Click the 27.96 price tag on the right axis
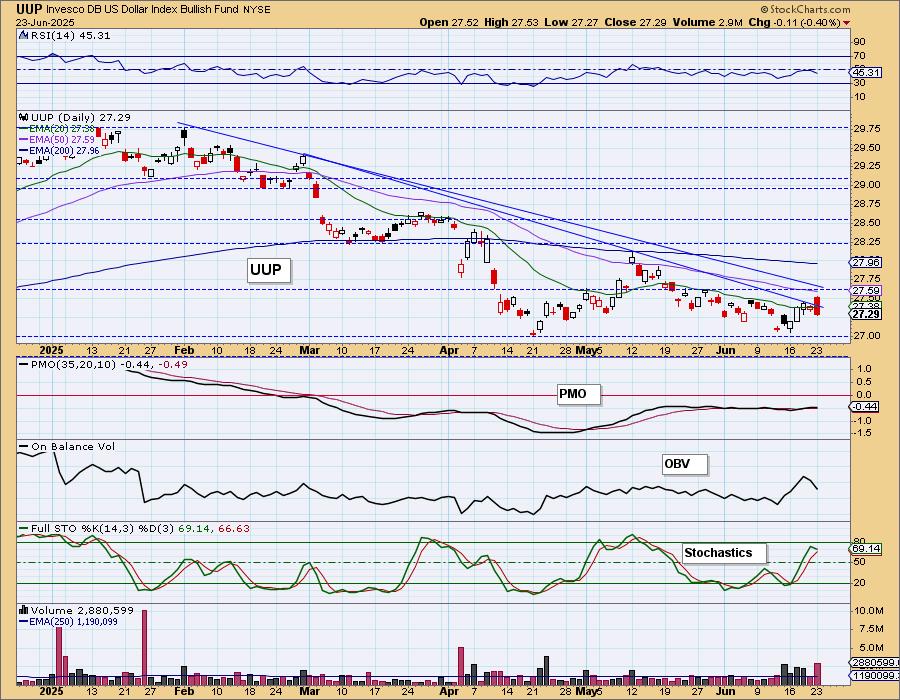Image resolution: width=900 pixels, height=700 pixels. click(x=866, y=262)
